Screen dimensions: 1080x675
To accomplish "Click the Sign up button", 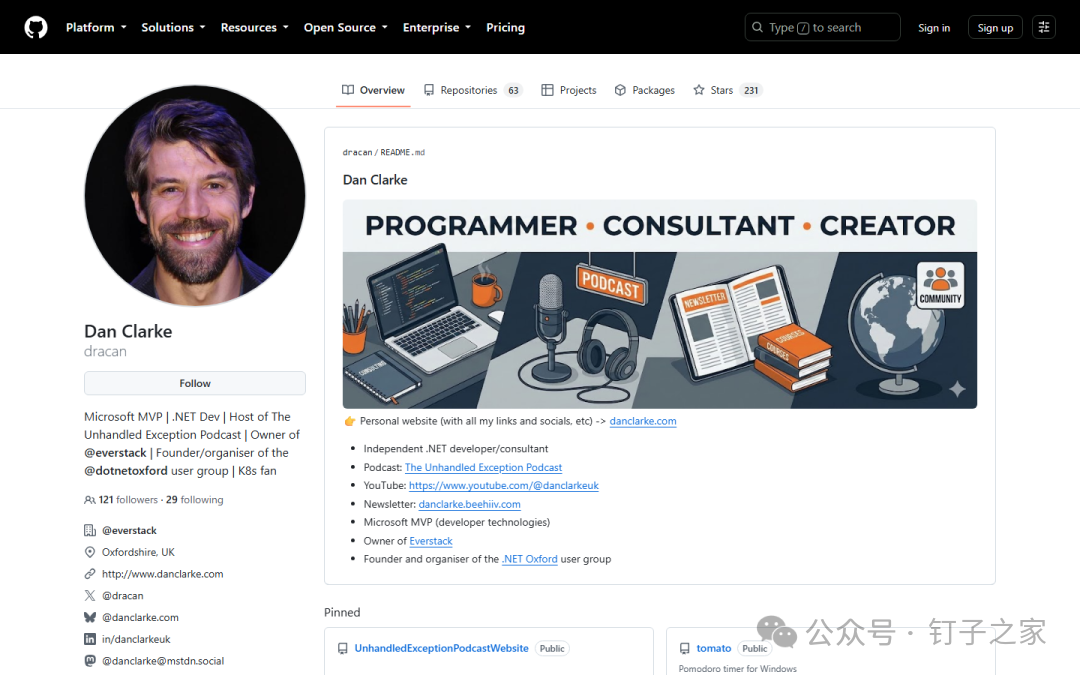I will (x=995, y=28).
